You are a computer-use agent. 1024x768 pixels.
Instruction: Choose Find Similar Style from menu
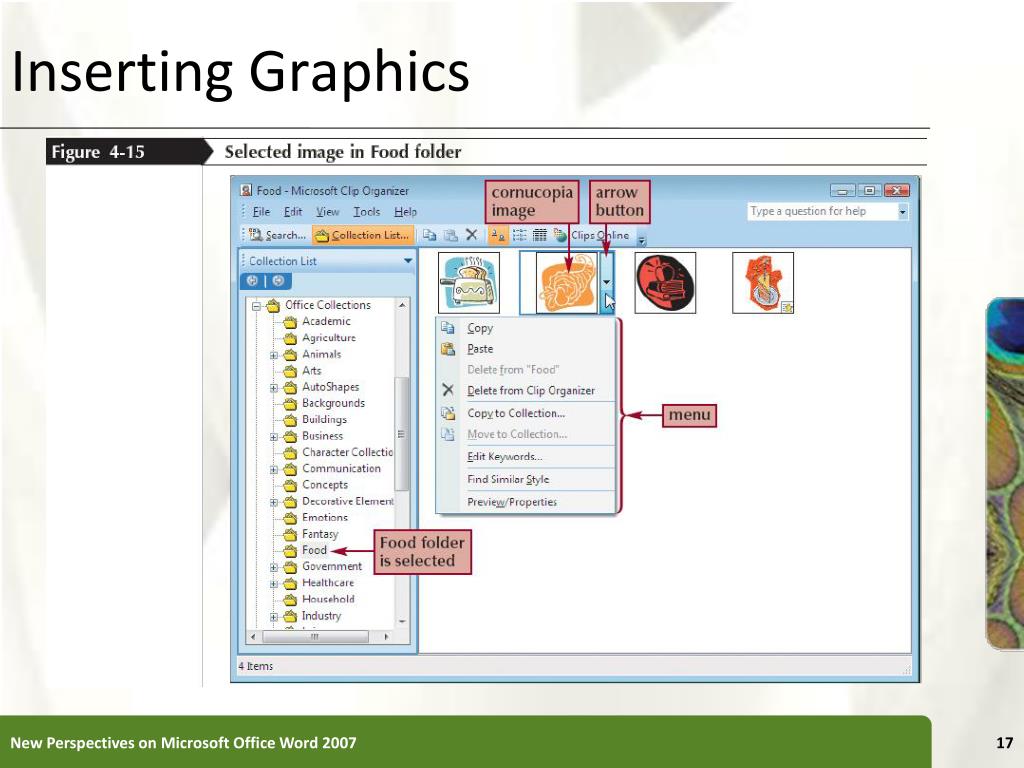(x=526, y=479)
